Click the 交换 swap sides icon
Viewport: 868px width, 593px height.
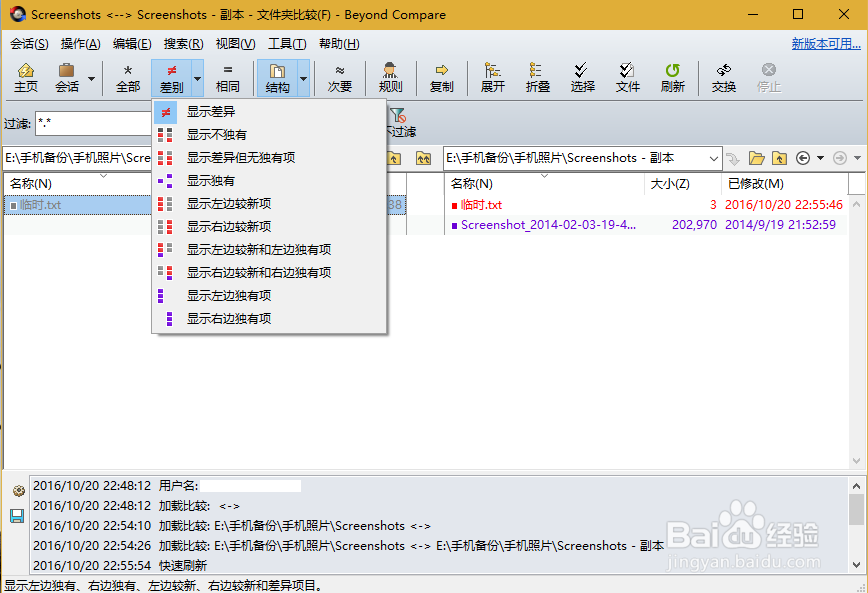pyautogui.click(x=724, y=78)
